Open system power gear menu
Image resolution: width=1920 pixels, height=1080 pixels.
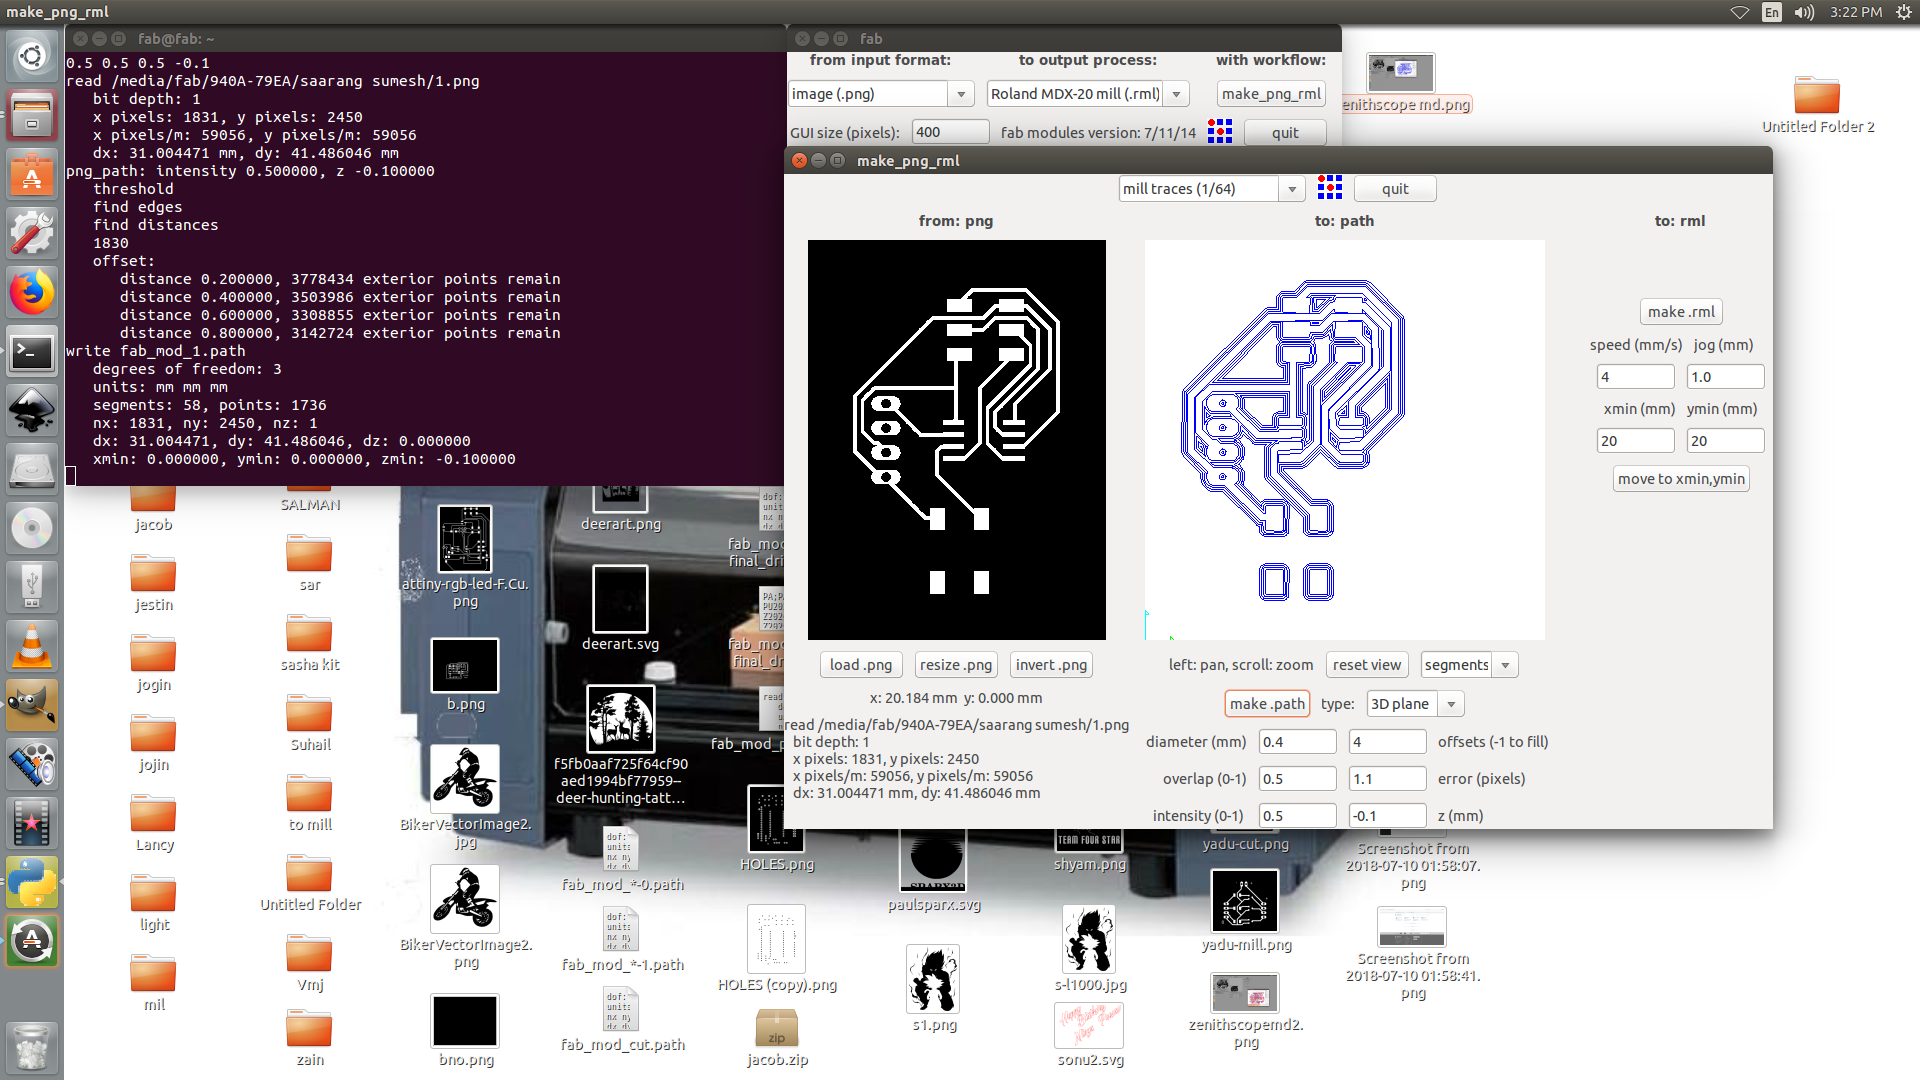click(x=1904, y=12)
